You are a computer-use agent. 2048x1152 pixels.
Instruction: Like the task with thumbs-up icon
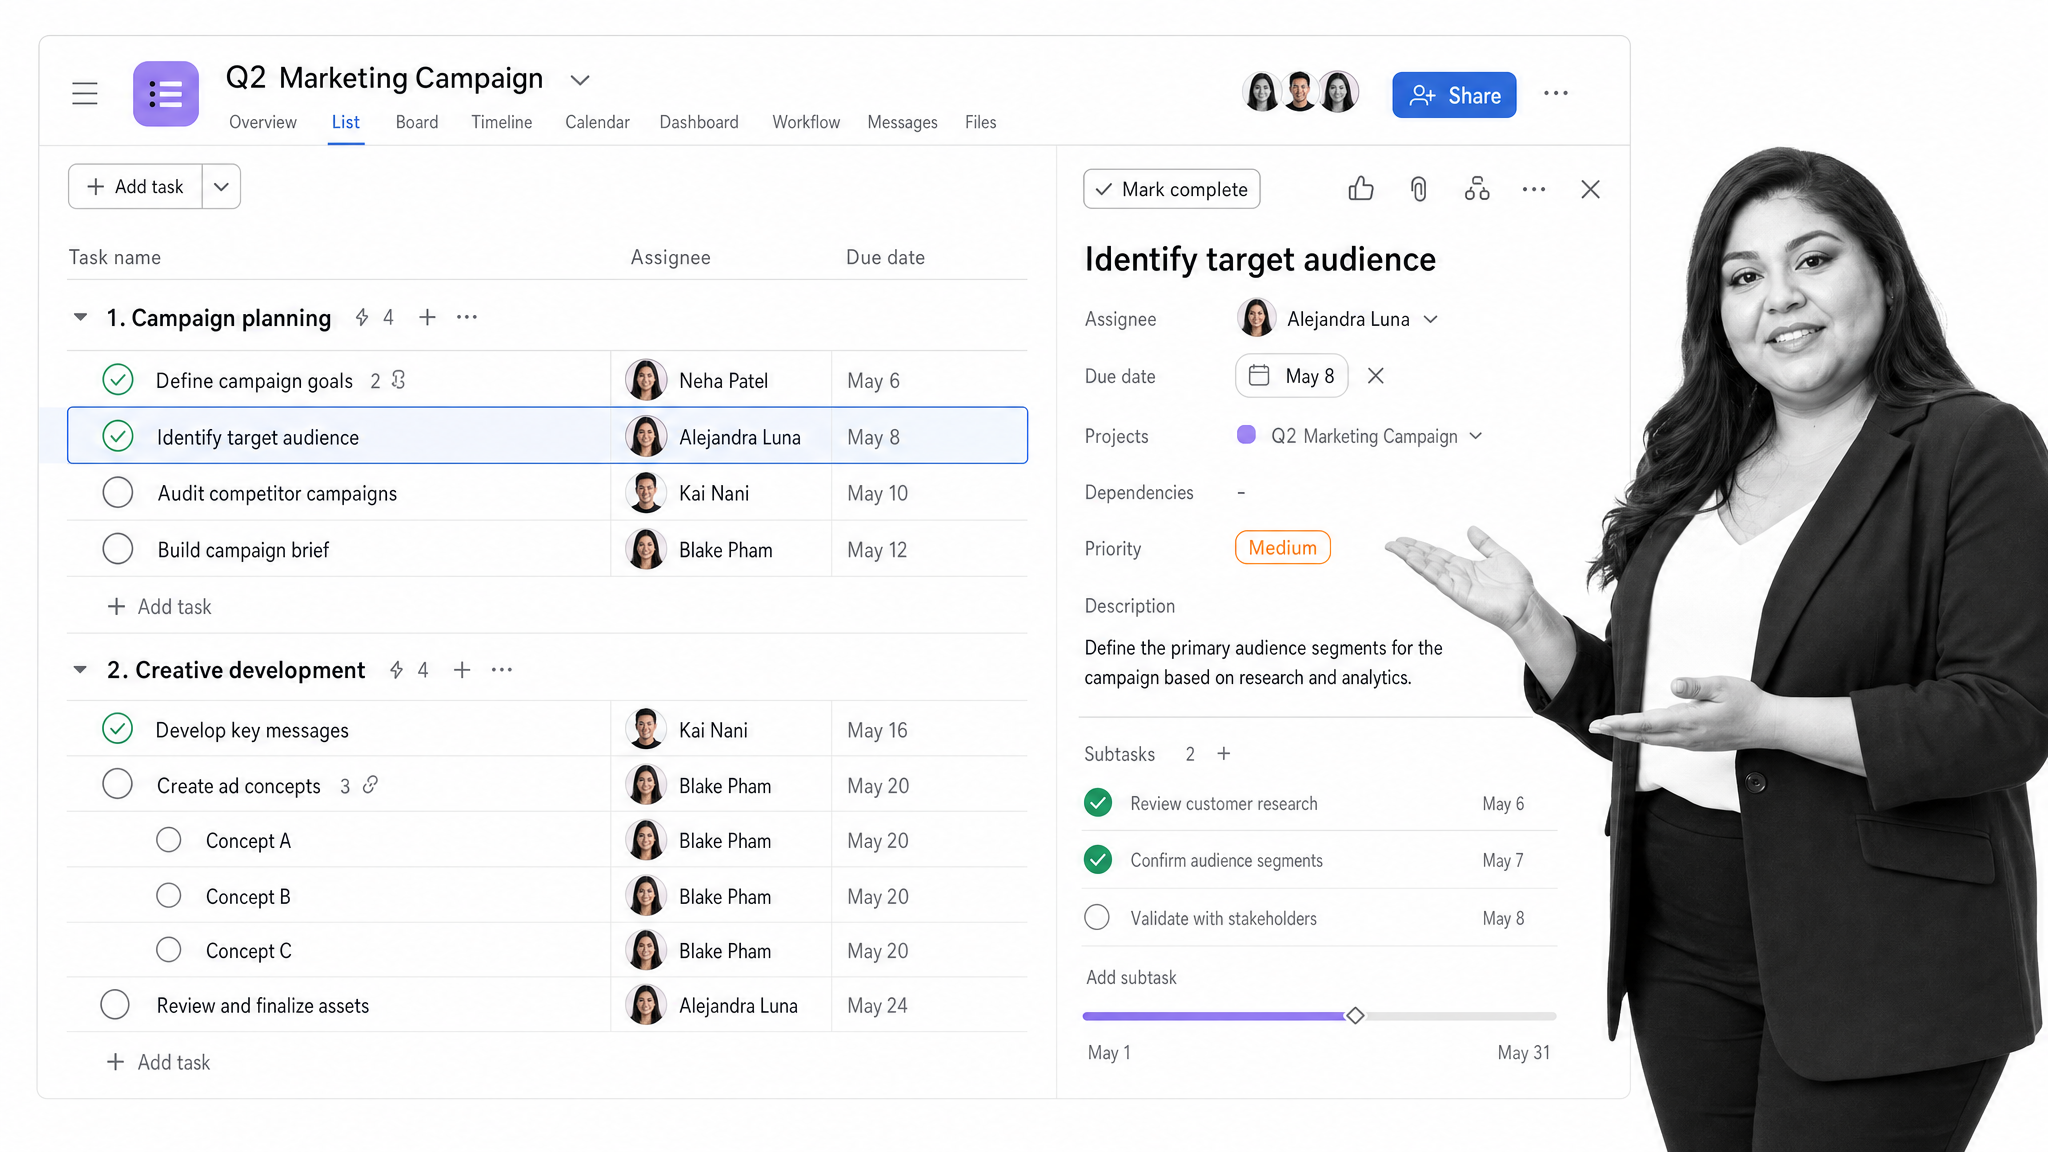coord(1360,189)
